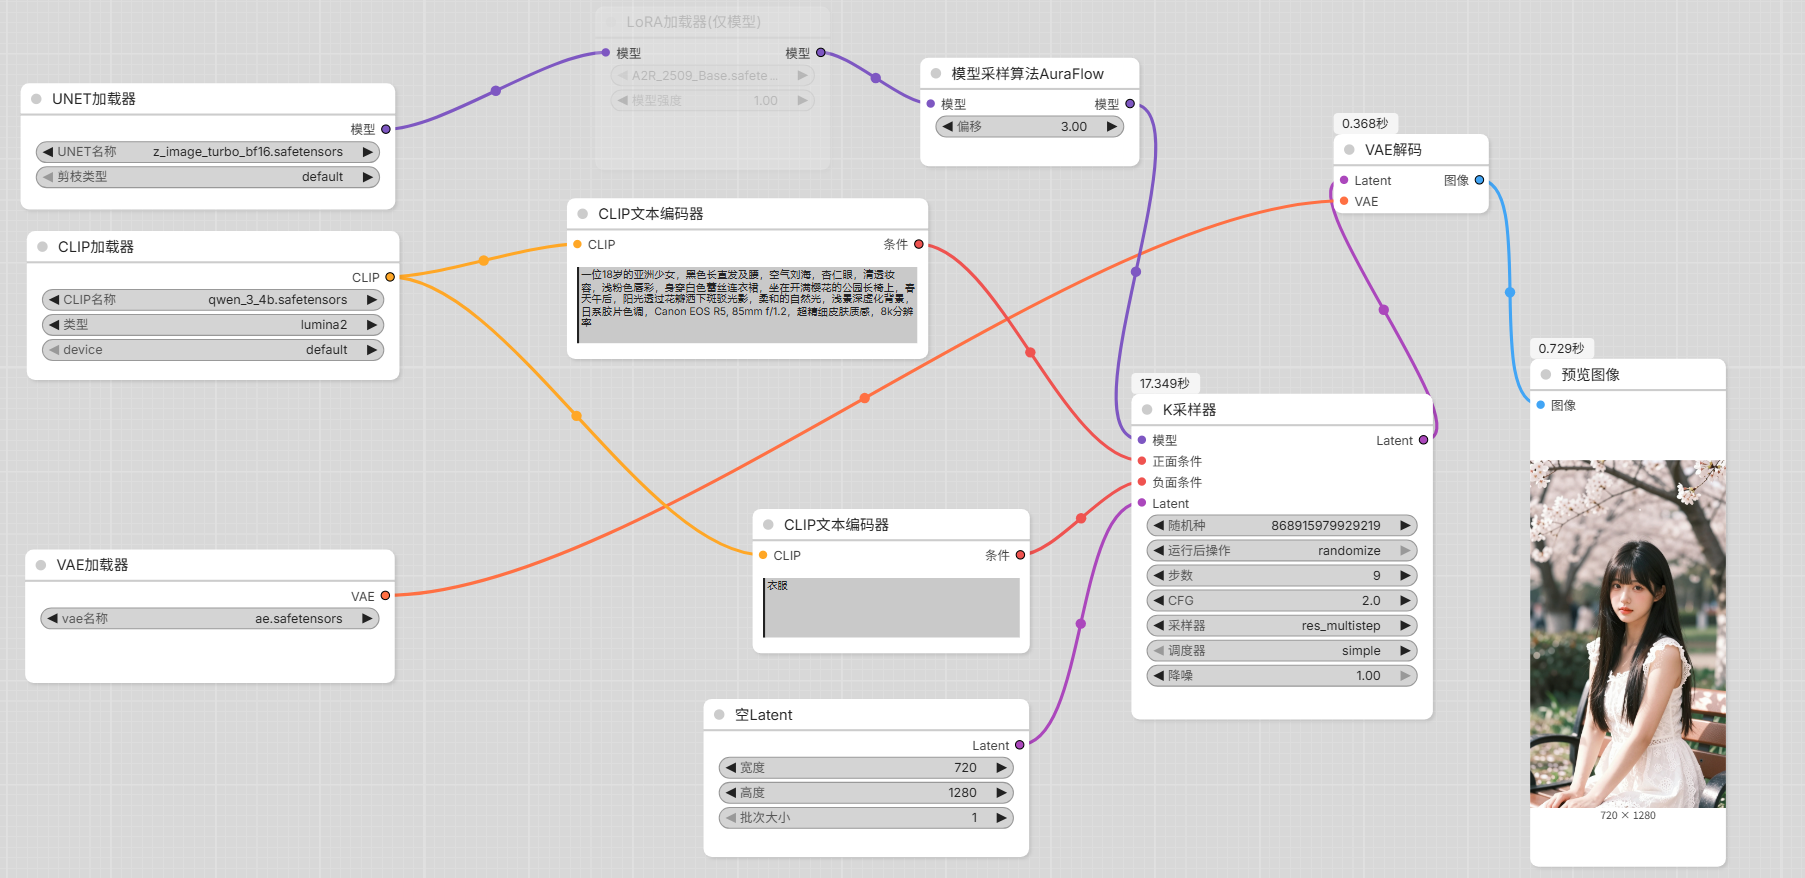Image resolution: width=1805 pixels, height=878 pixels.
Task: Open the 采样器 res_multistep dropdown
Action: coord(1282,626)
